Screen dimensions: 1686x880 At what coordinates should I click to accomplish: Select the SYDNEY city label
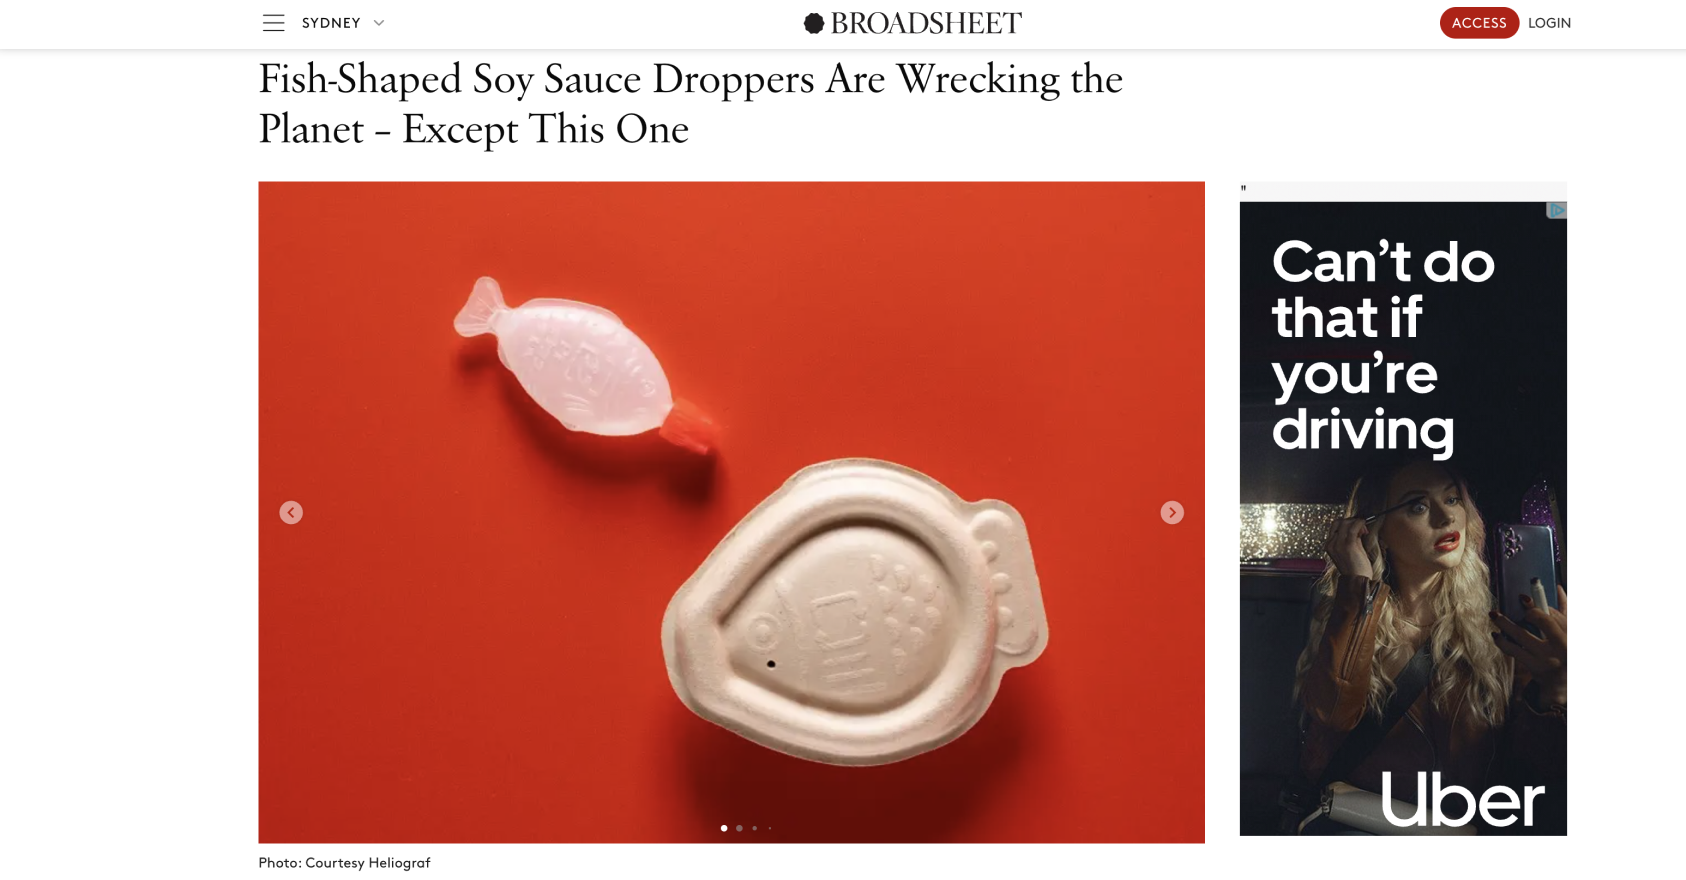pos(331,23)
